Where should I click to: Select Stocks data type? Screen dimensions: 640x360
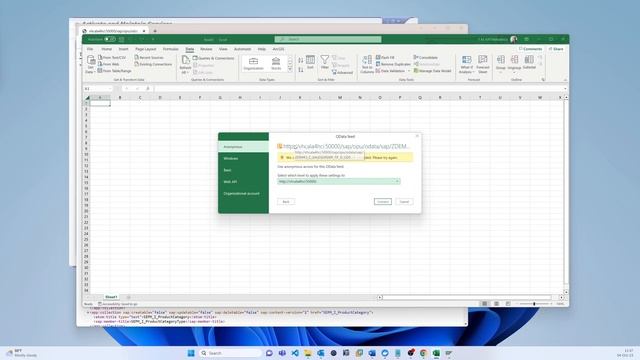[x=276, y=64]
